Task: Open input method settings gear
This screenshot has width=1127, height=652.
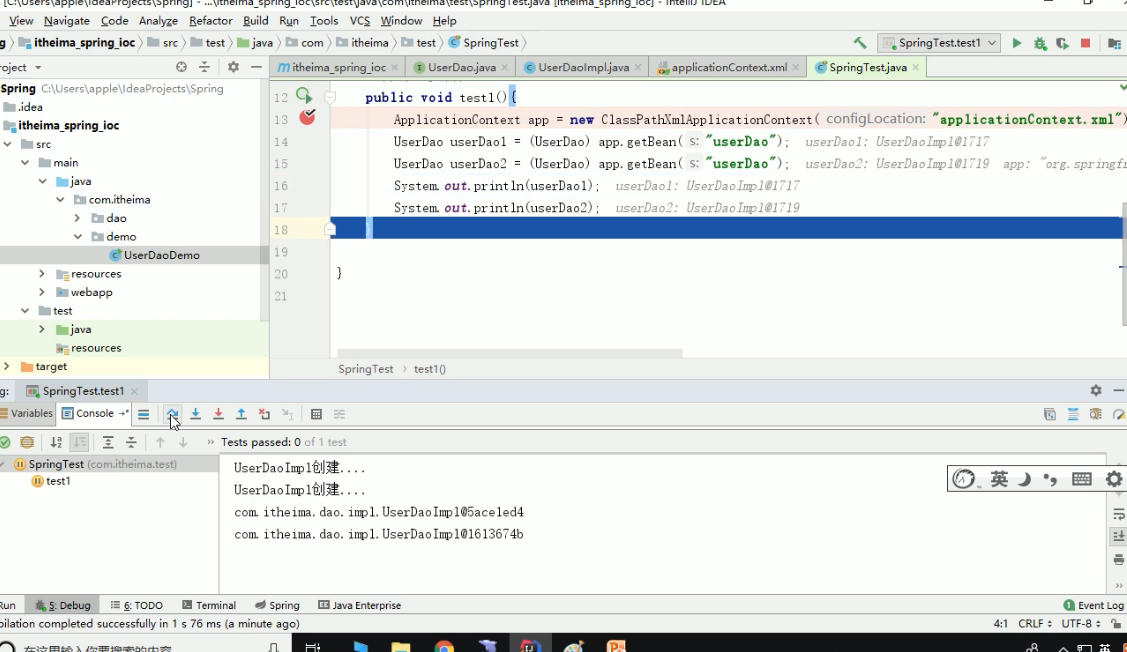Action: click(x=1113, y=479)
